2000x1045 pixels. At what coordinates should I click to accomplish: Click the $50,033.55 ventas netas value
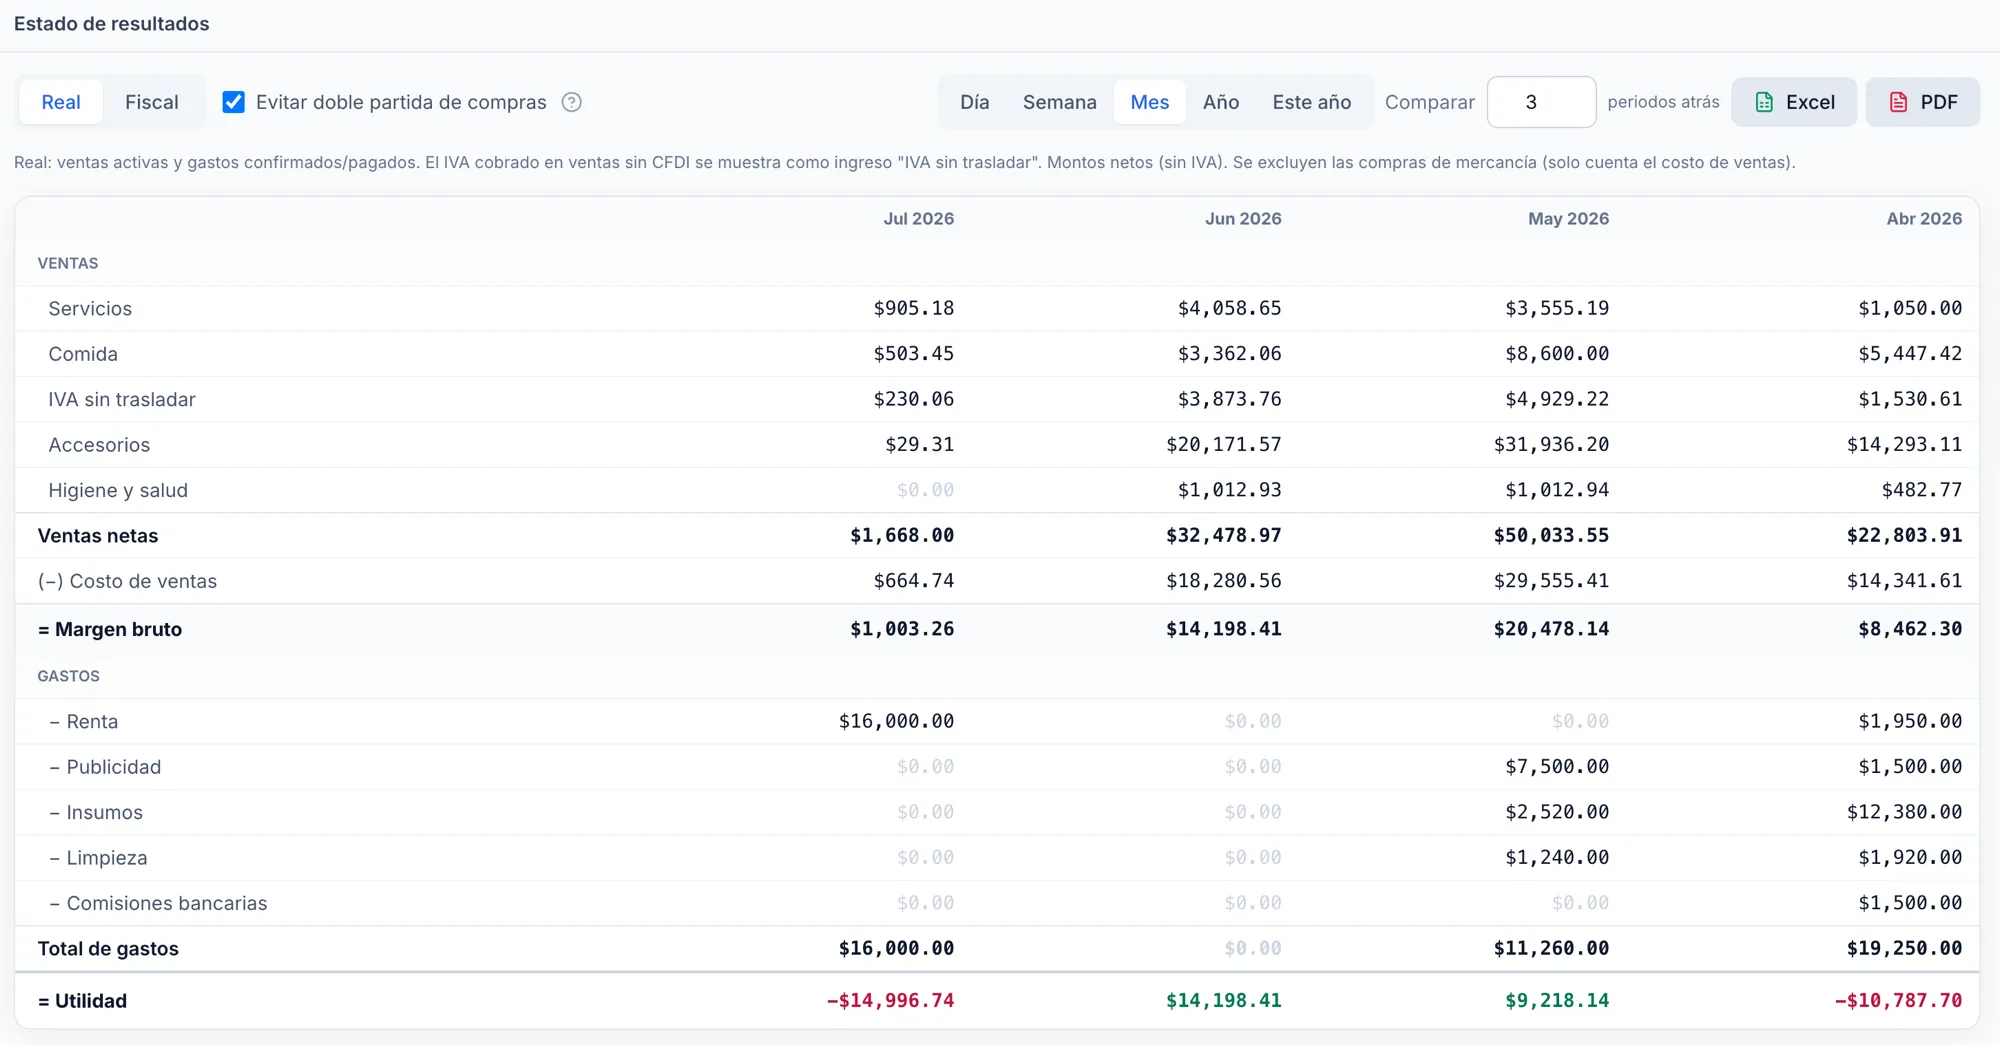point(1551,536)
